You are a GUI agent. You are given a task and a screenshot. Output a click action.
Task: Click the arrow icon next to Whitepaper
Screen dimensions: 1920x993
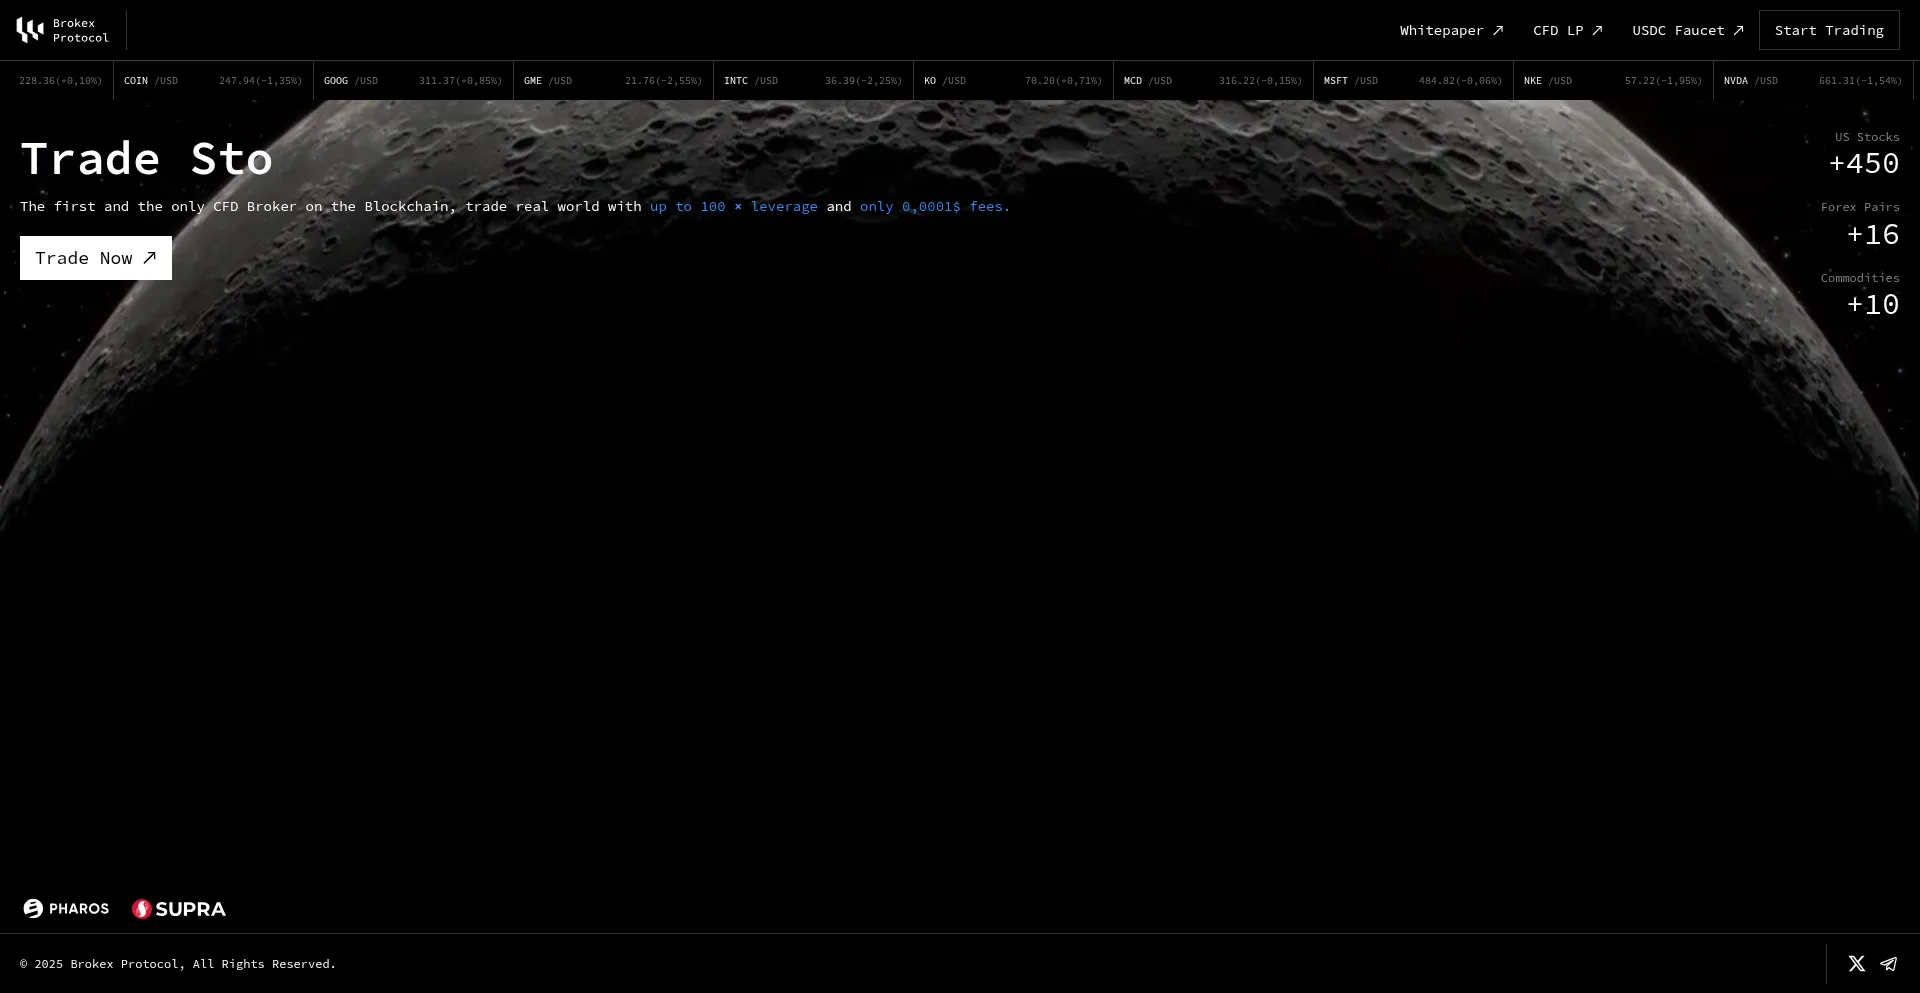pos(1498,31)
